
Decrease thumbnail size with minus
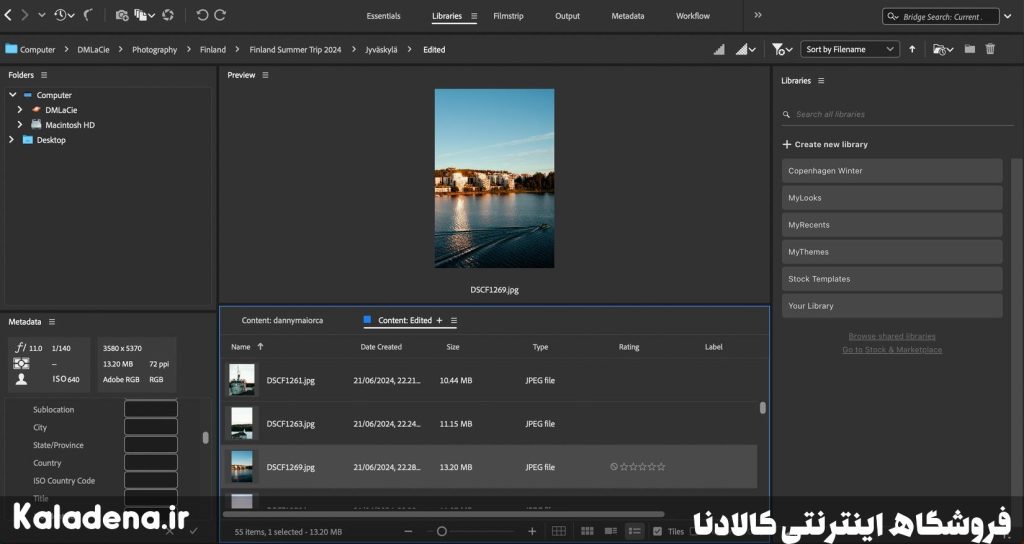point(408,532)
